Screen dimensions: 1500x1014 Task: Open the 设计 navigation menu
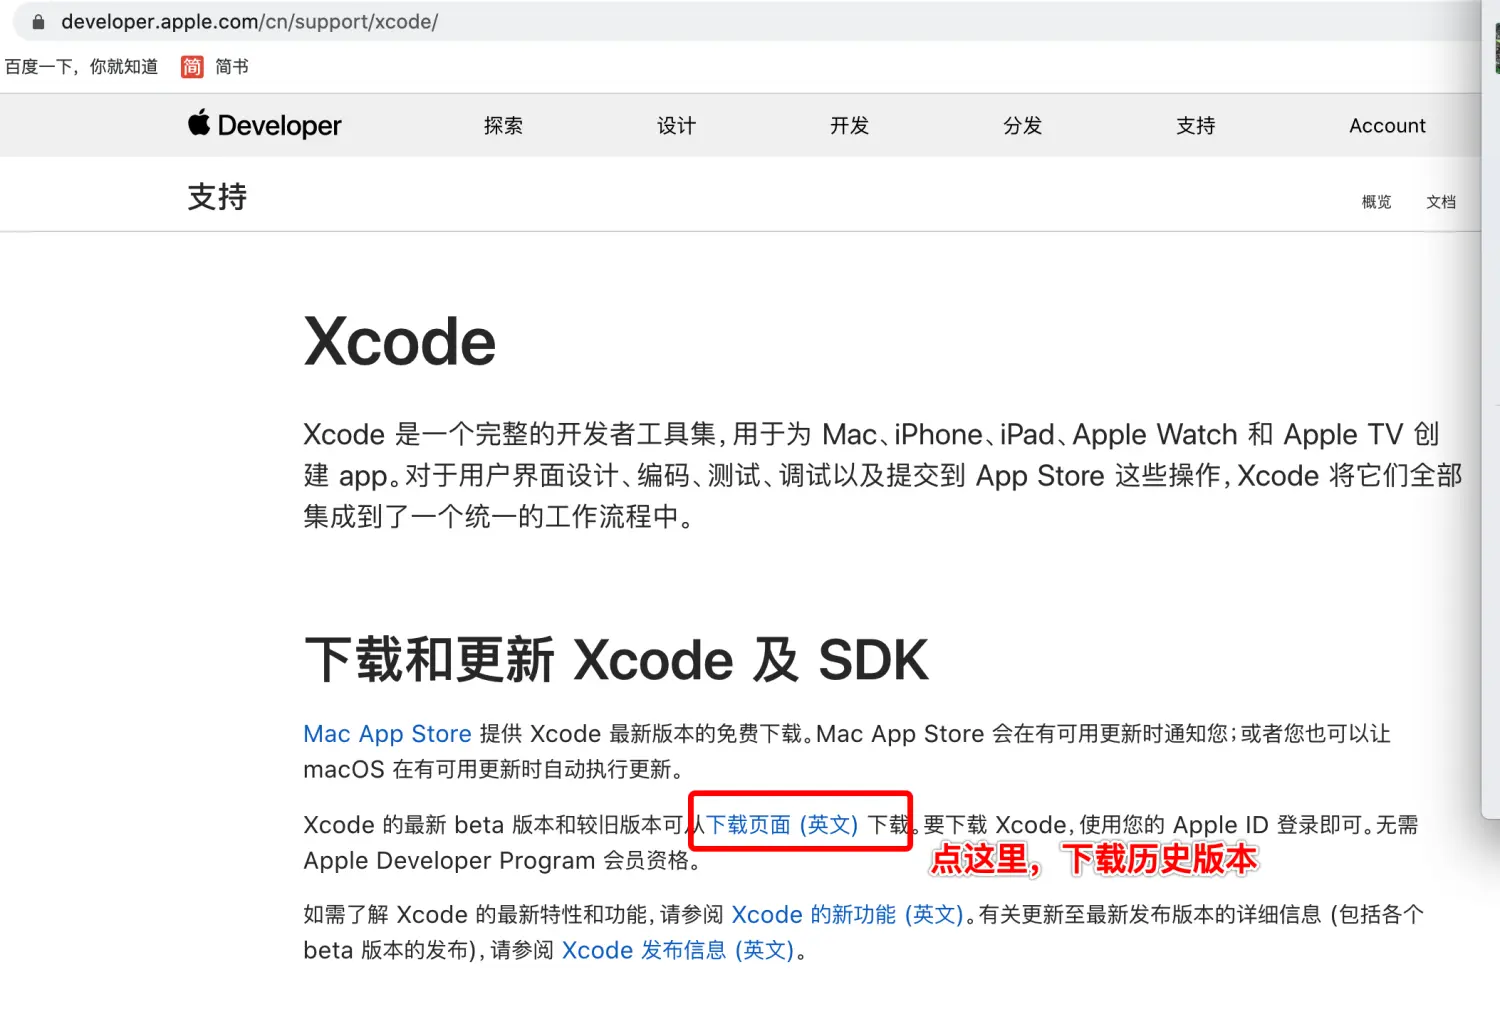pyautogui.click(x=676, y=125)
